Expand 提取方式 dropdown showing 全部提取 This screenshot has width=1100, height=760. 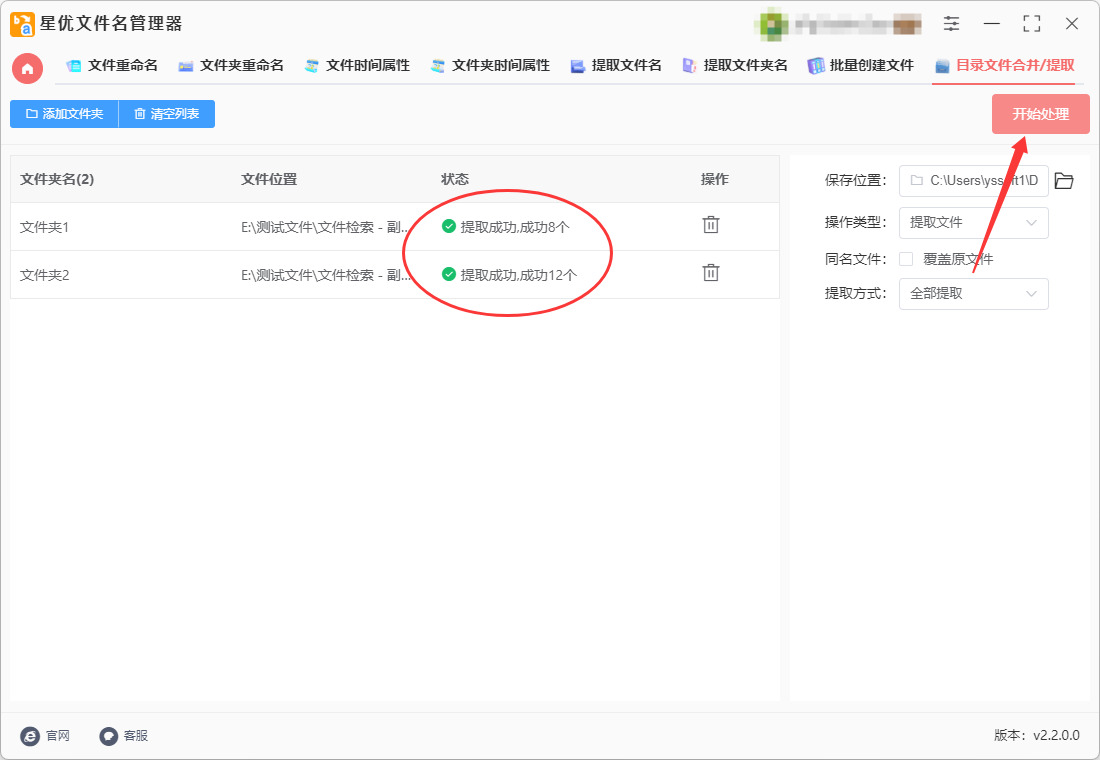tap(974, 294)
